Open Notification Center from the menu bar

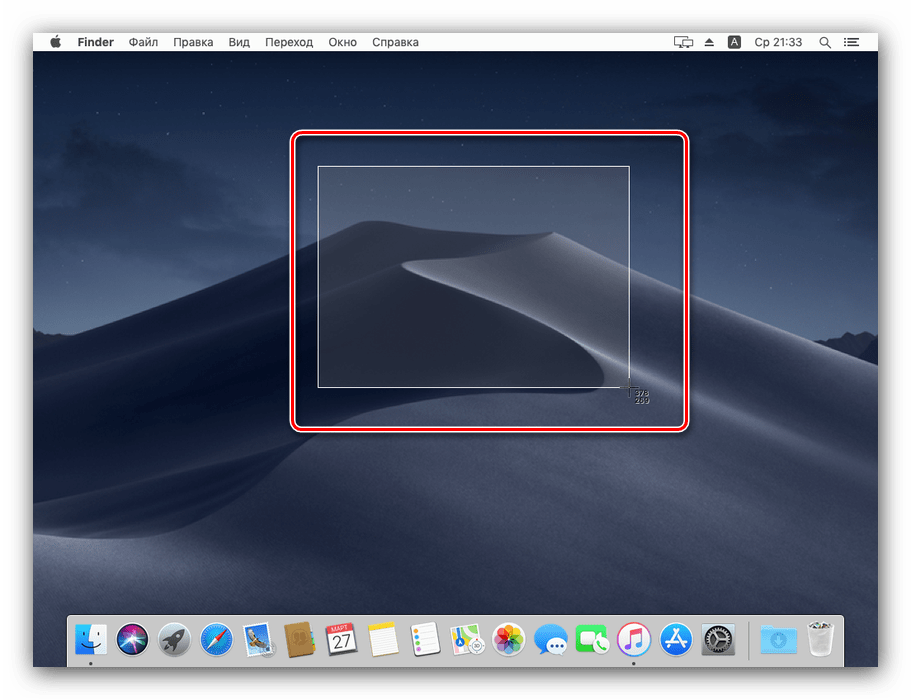[851, 42]
